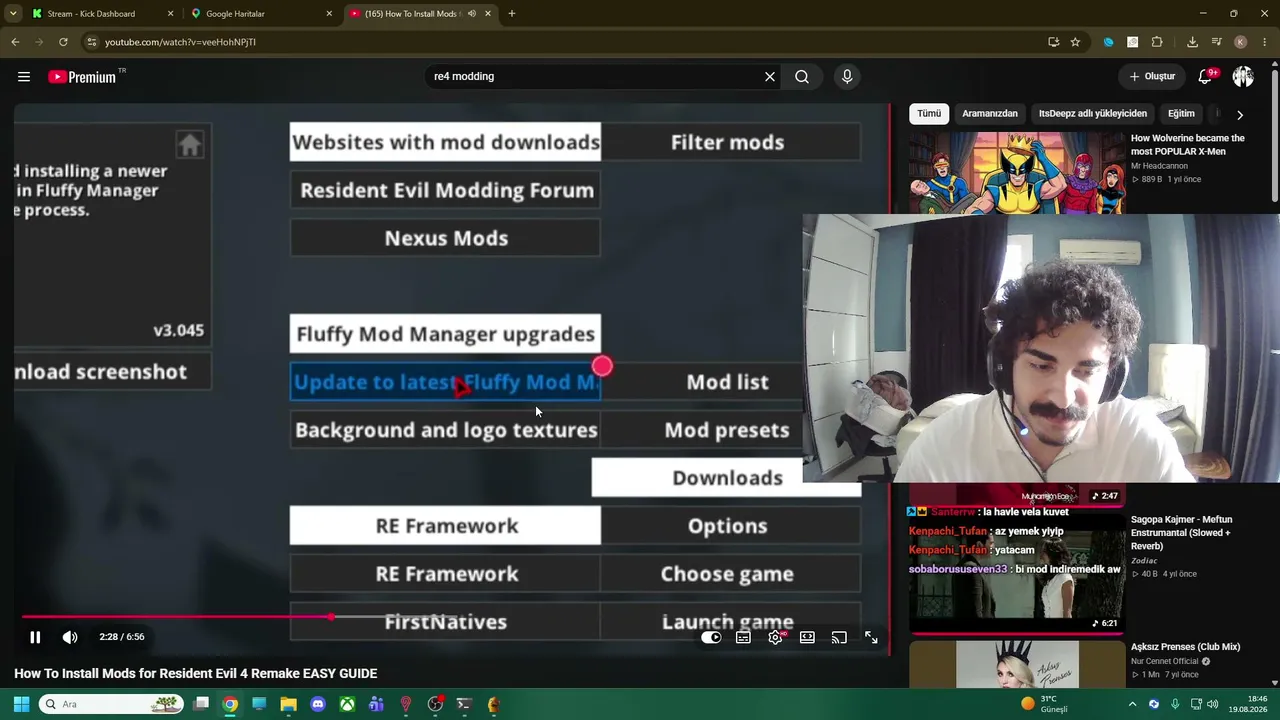This screenshot has width=1280, height=720.
Task: Seek using the red video progress bar
Action: click(x=450, y=617)
